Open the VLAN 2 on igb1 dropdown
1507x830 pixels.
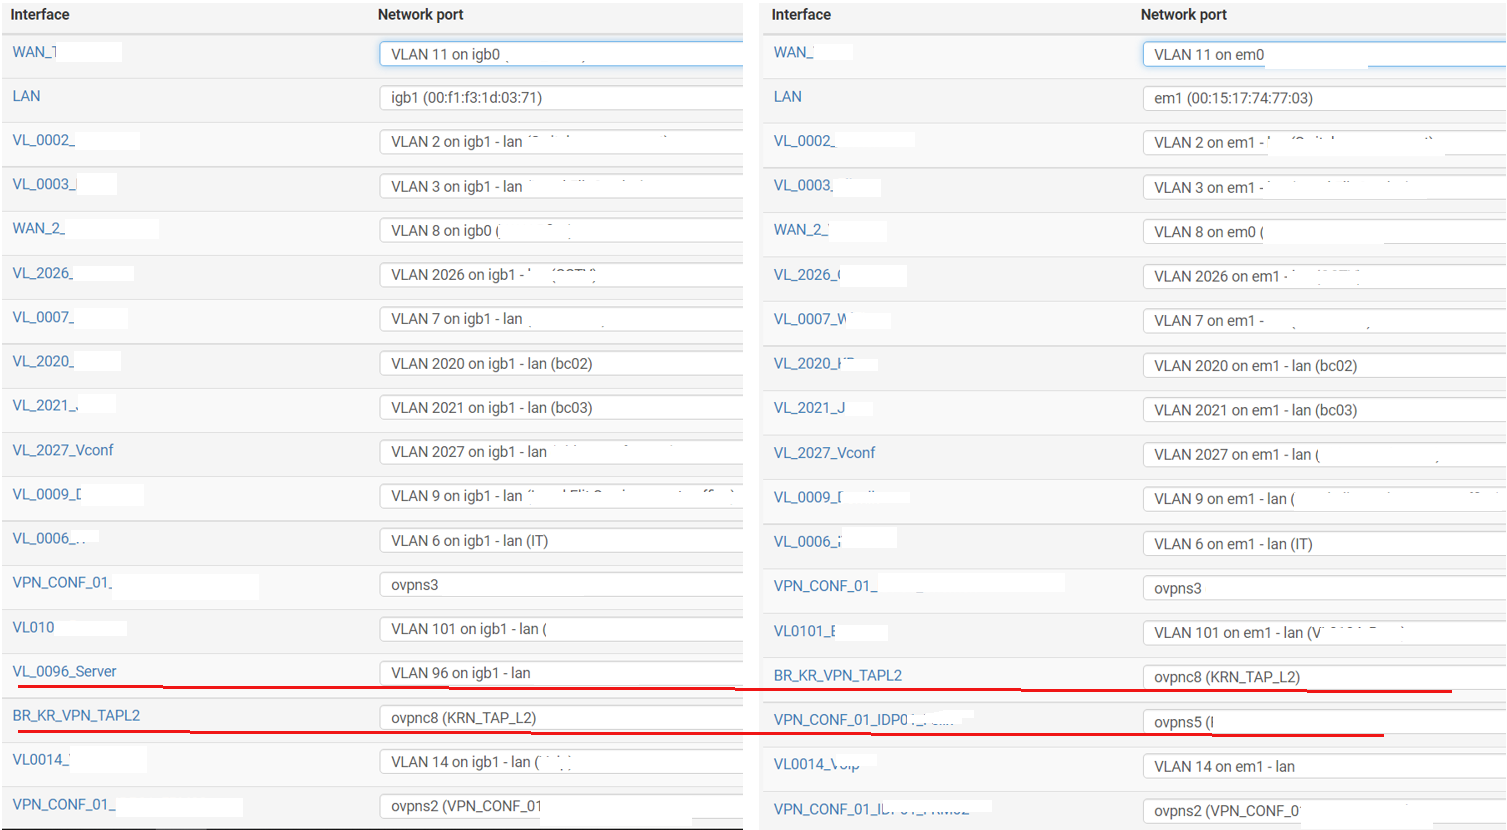coord(561,142)
